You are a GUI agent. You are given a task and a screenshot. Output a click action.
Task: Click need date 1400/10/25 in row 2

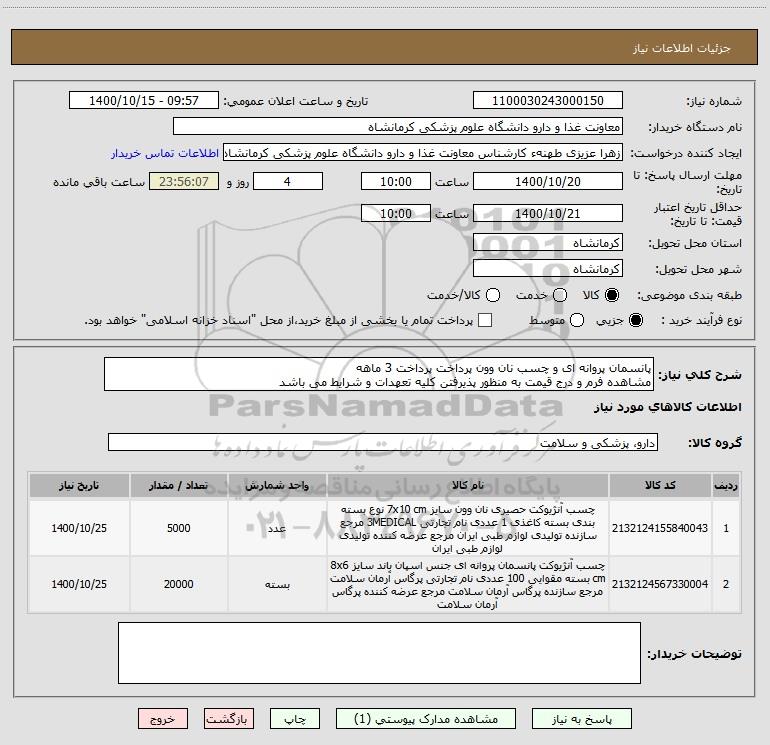tap(79, 584)
